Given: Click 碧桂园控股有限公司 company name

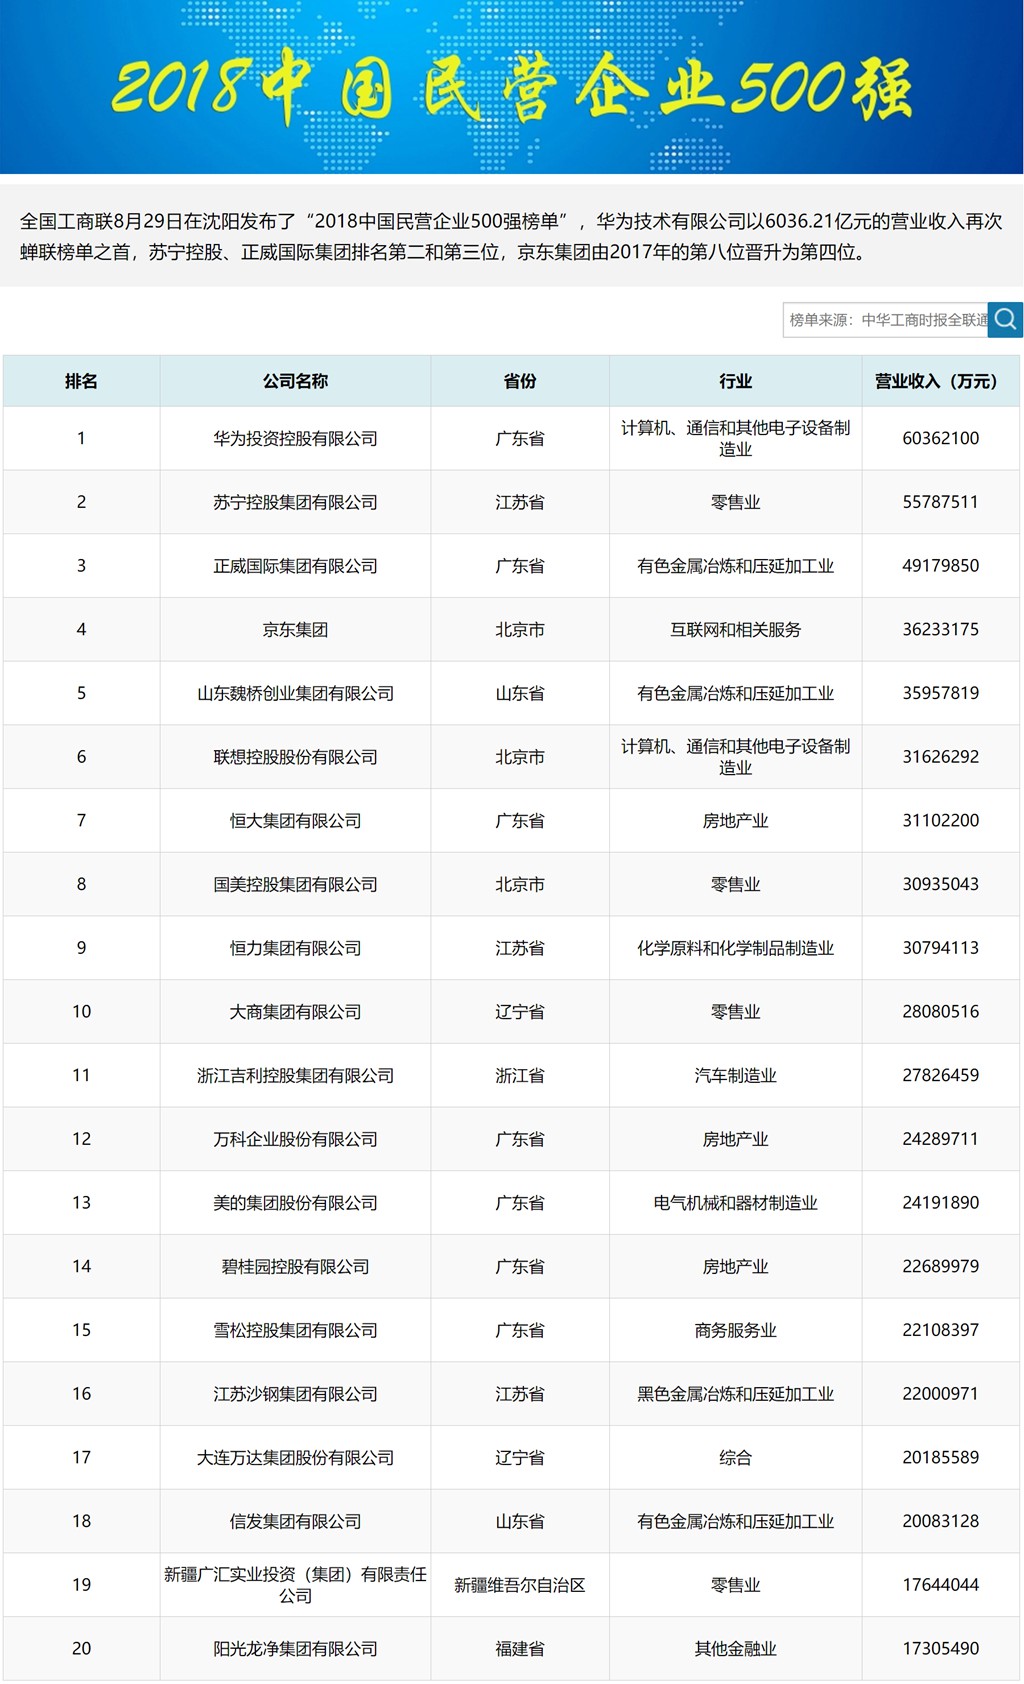Looking at the screenshot, I should coord(295,1267).
